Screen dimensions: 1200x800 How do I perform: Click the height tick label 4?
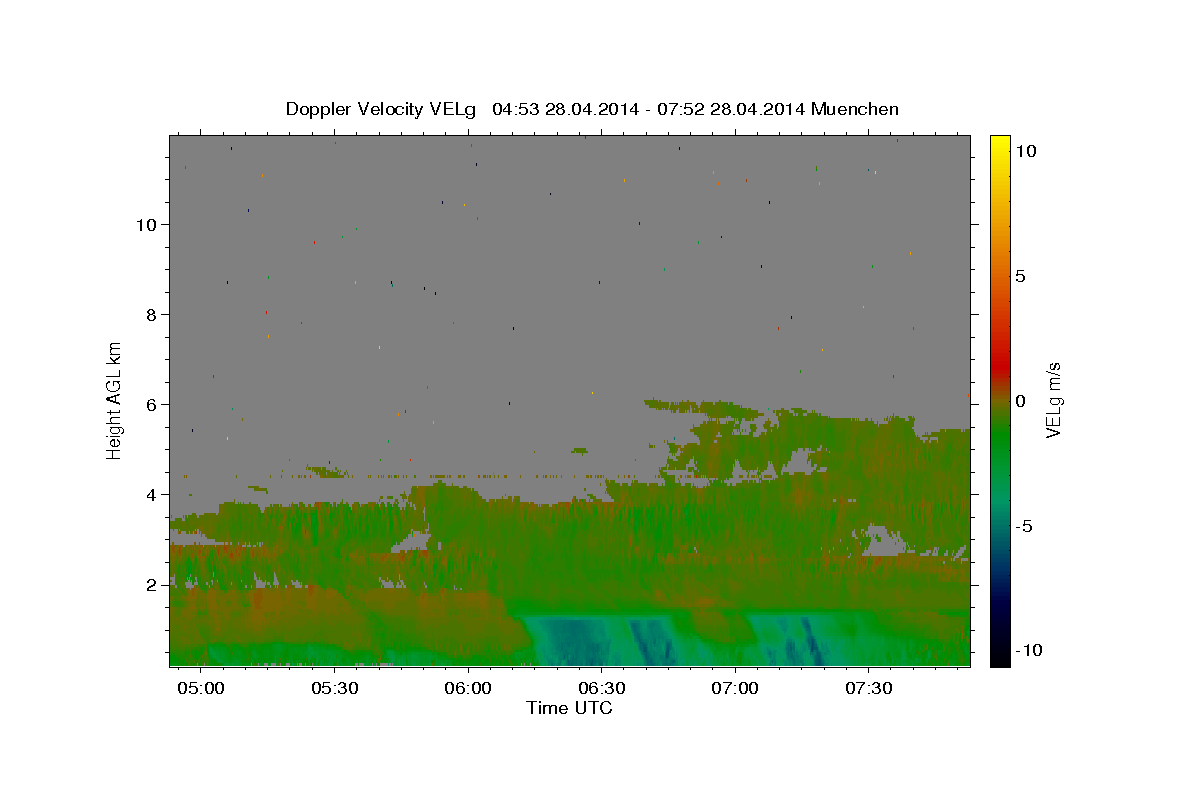[x=153, y=495]
